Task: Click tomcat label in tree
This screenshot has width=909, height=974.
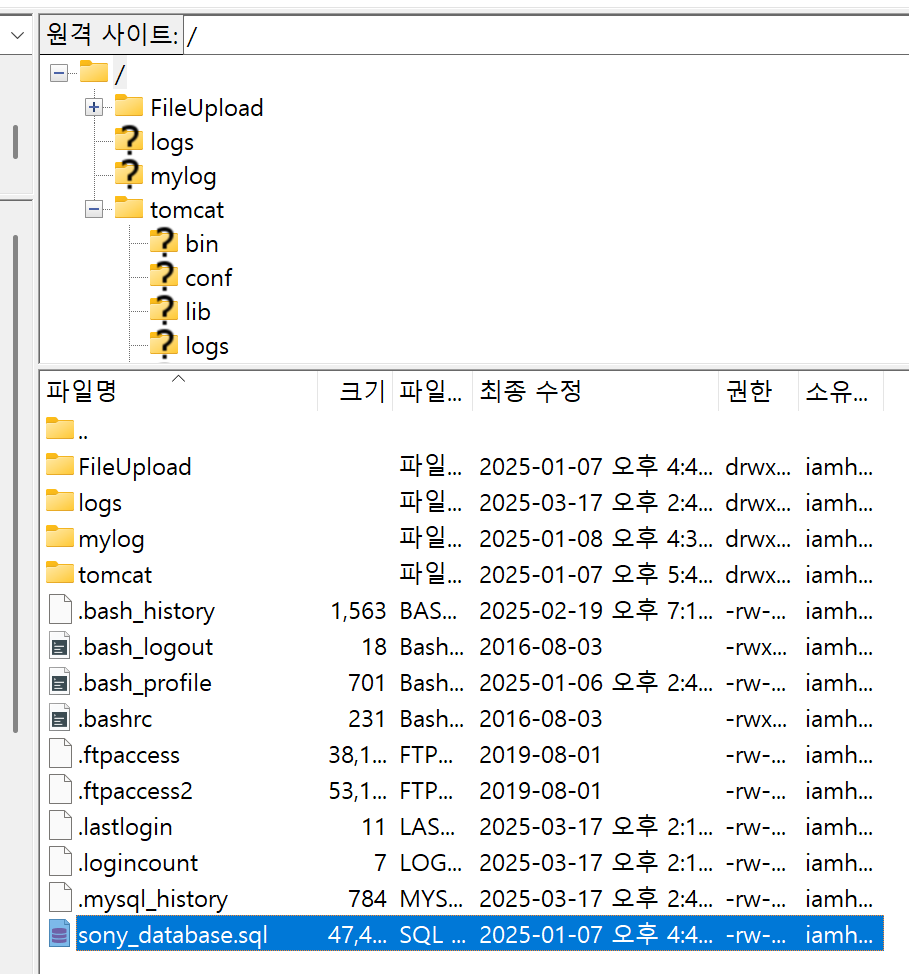Action: pyautogui.click(x=187, y=210)
